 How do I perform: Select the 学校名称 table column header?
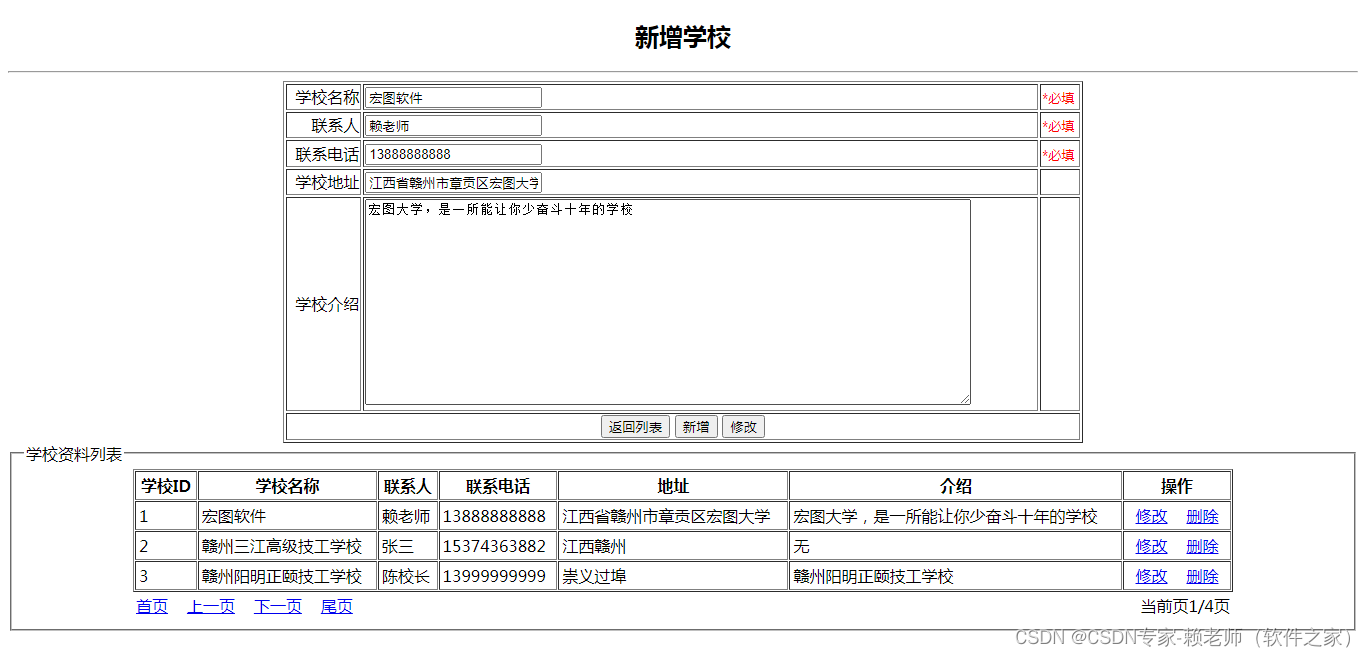click(288, 486)
